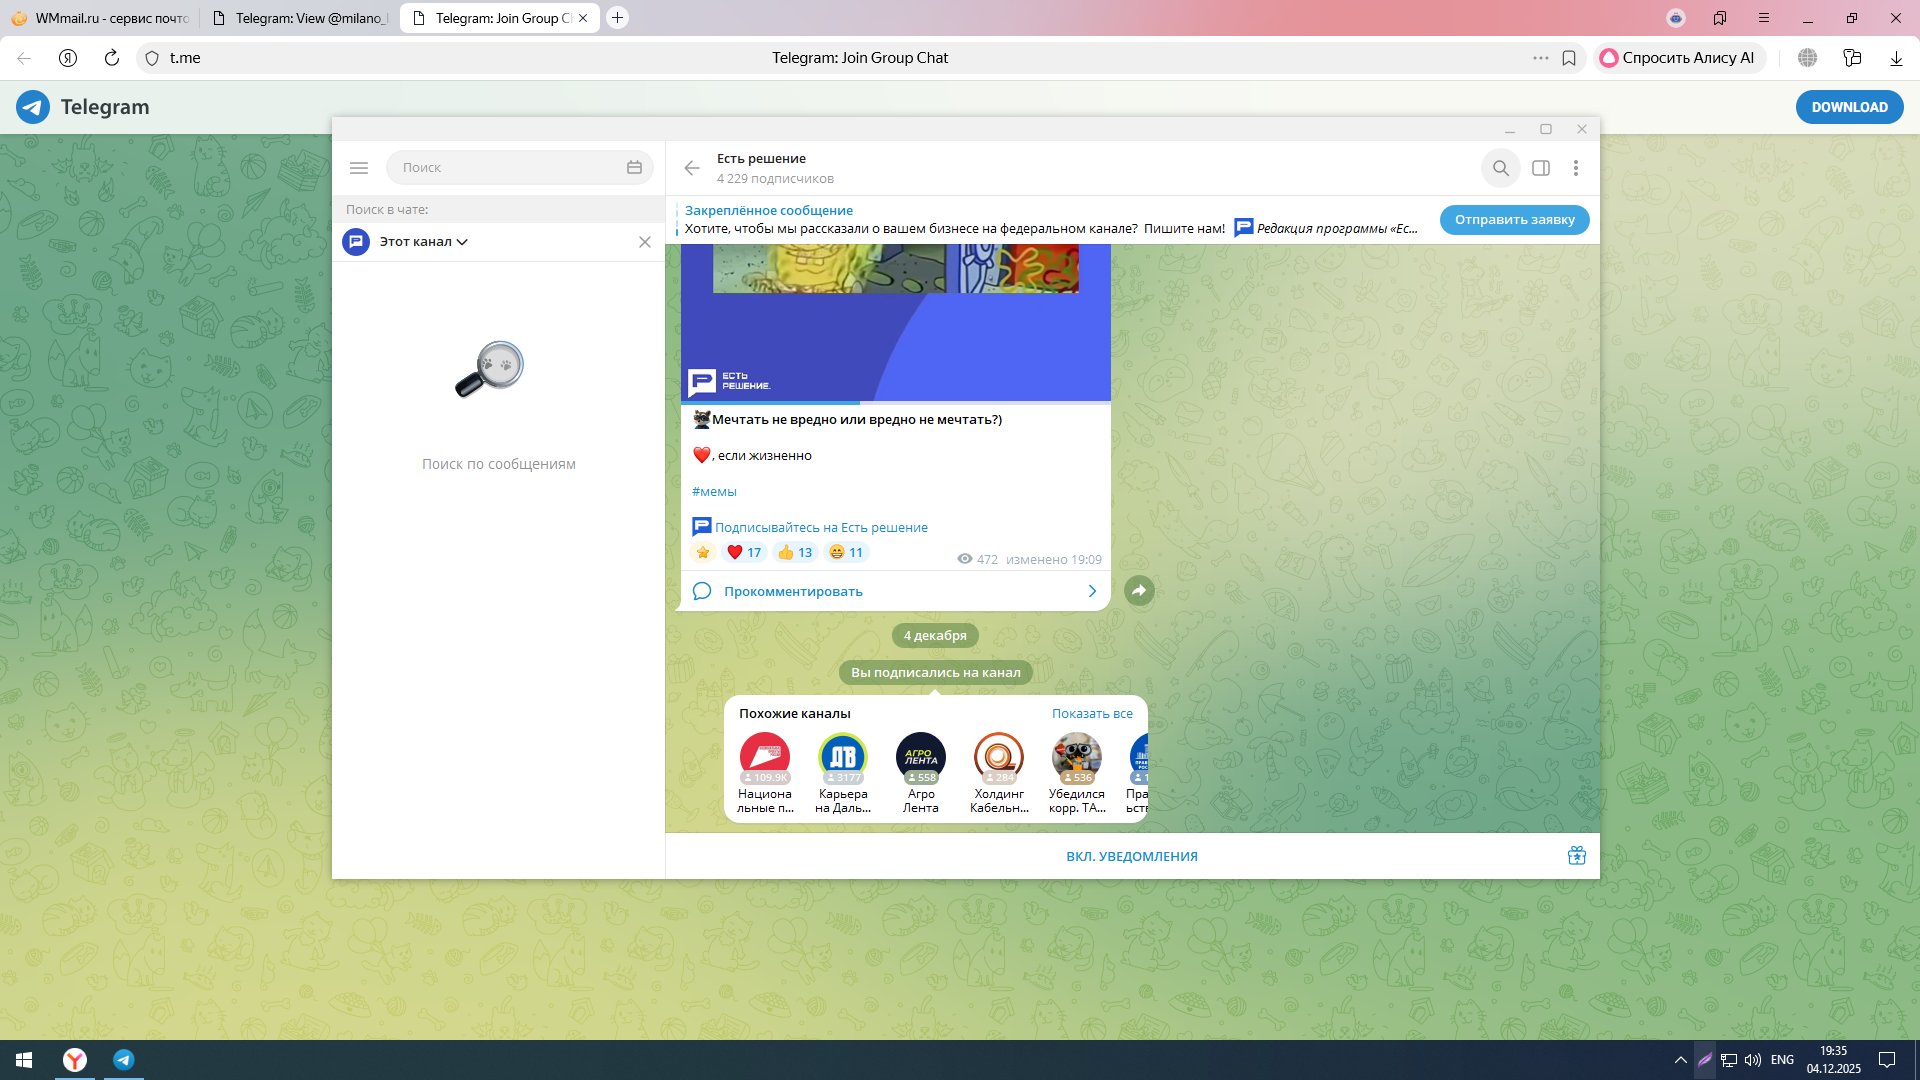Add the star reaction to the post
Image resolution: width=1920 pixels, height=1080 pixels.
coord(703,553)
